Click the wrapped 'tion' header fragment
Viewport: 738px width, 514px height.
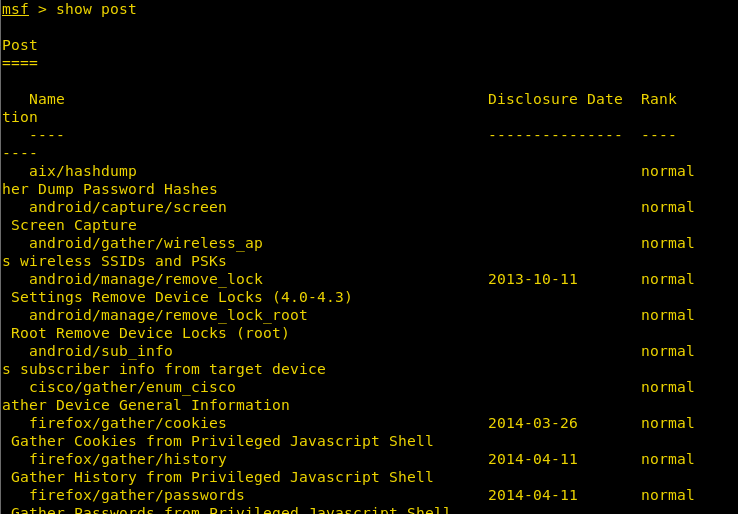pos(20,117)
